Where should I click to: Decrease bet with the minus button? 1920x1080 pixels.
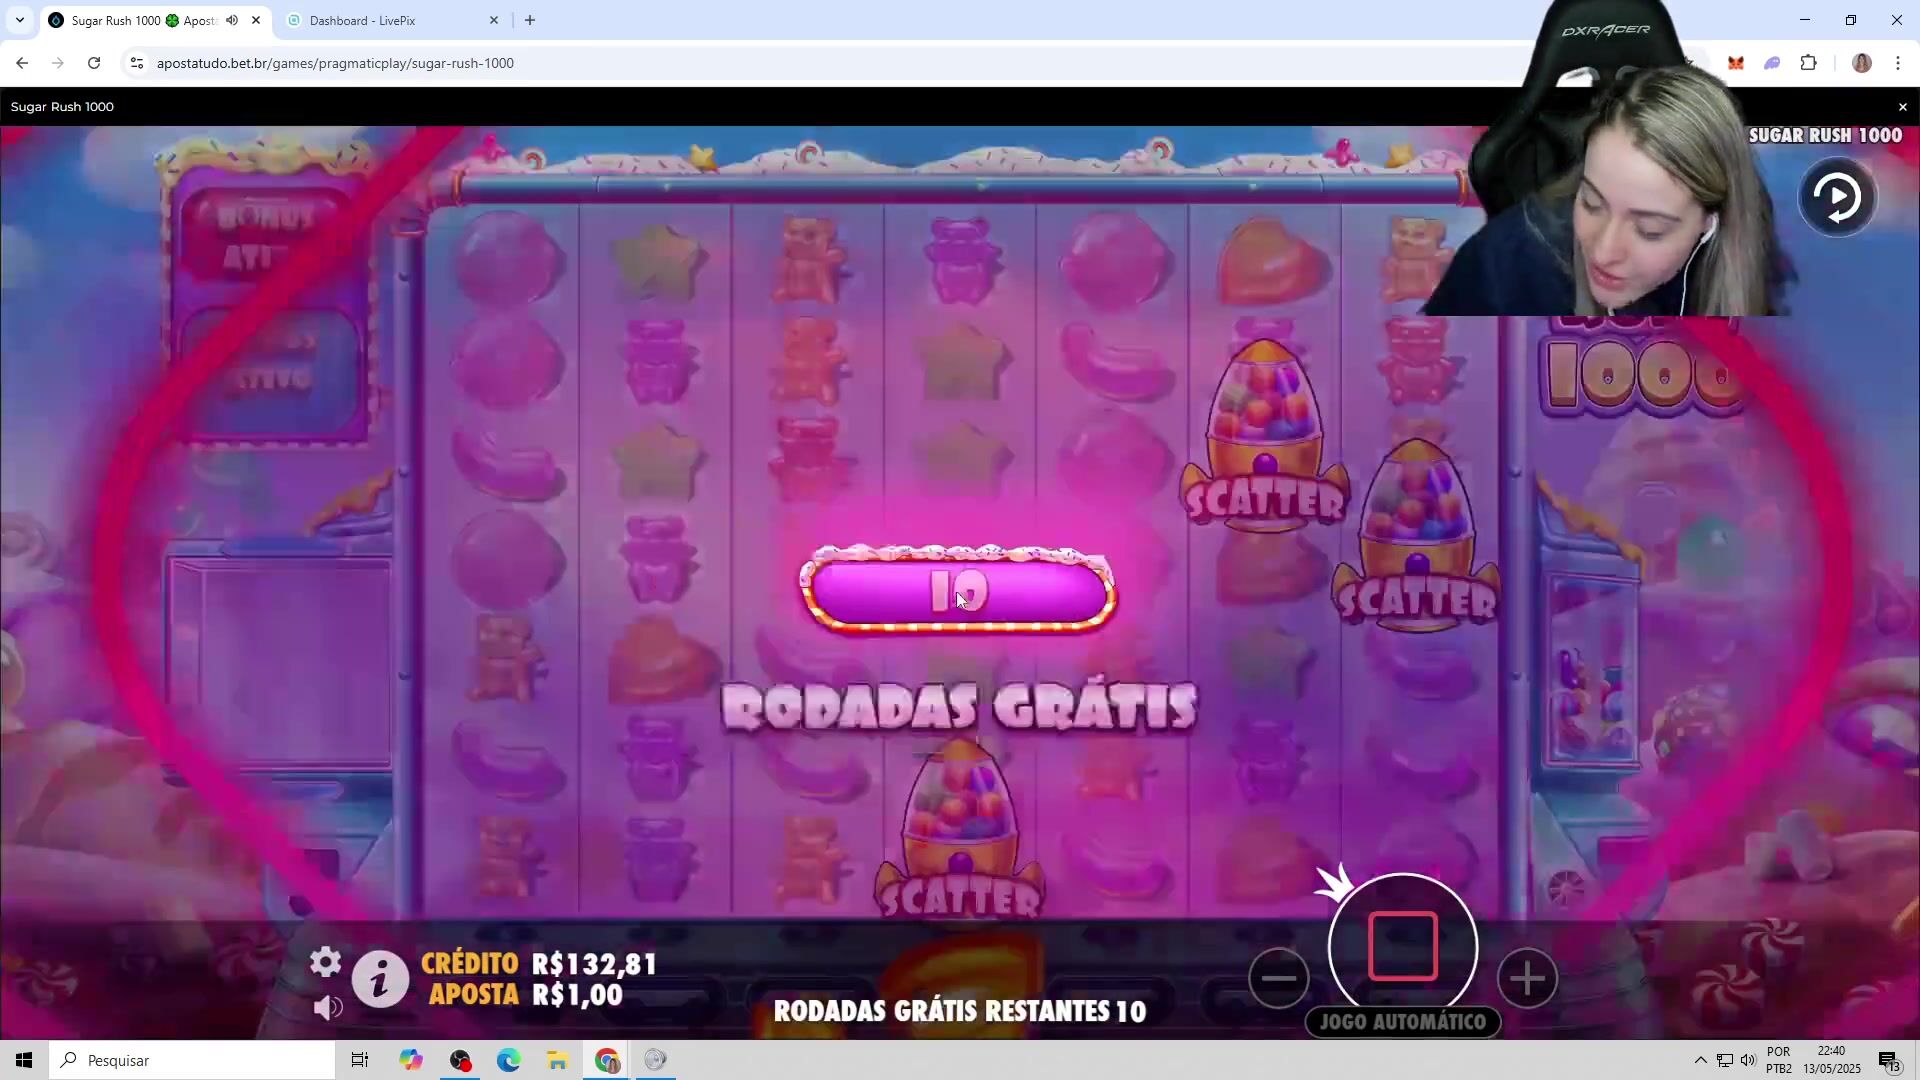pos(1278,978)
